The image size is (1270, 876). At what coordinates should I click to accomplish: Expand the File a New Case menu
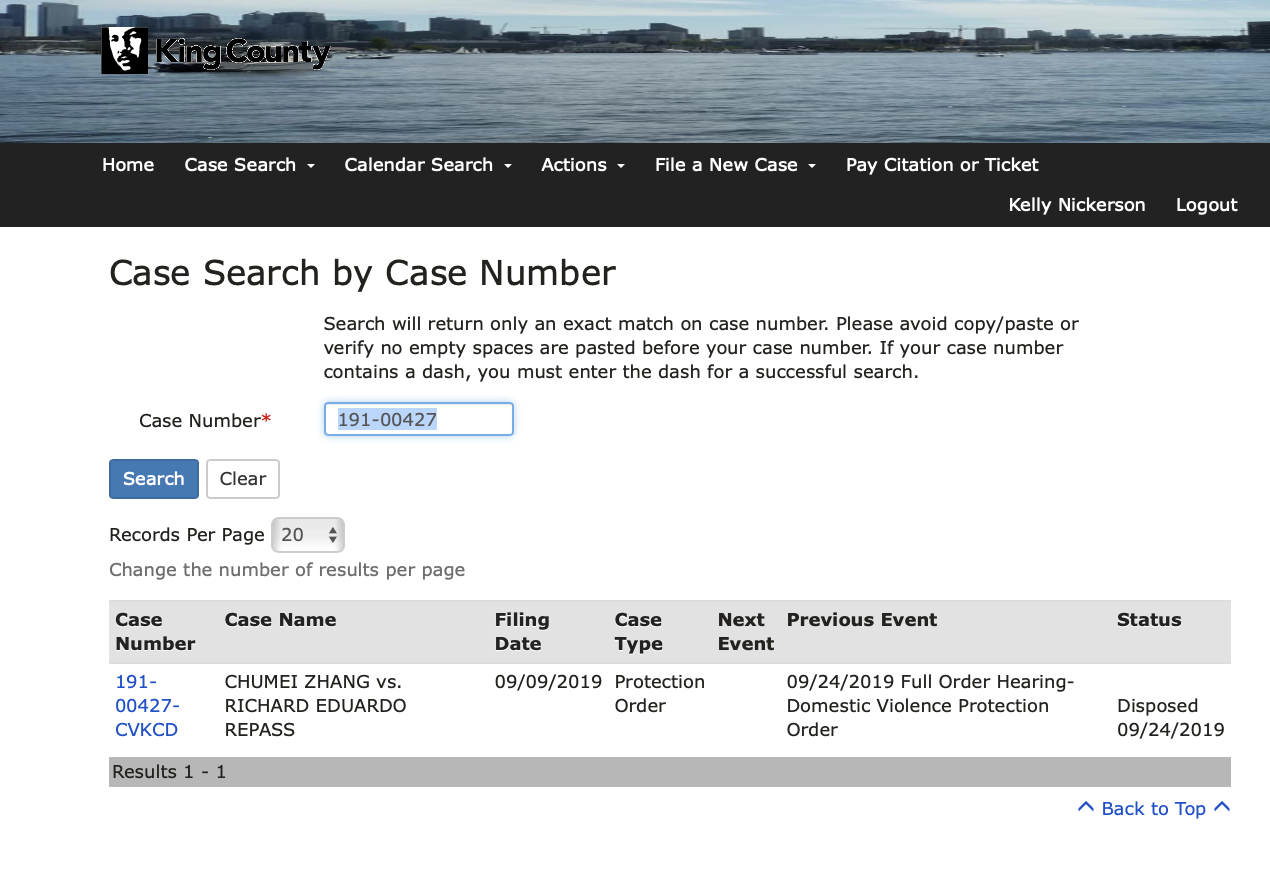pos(735,165)
